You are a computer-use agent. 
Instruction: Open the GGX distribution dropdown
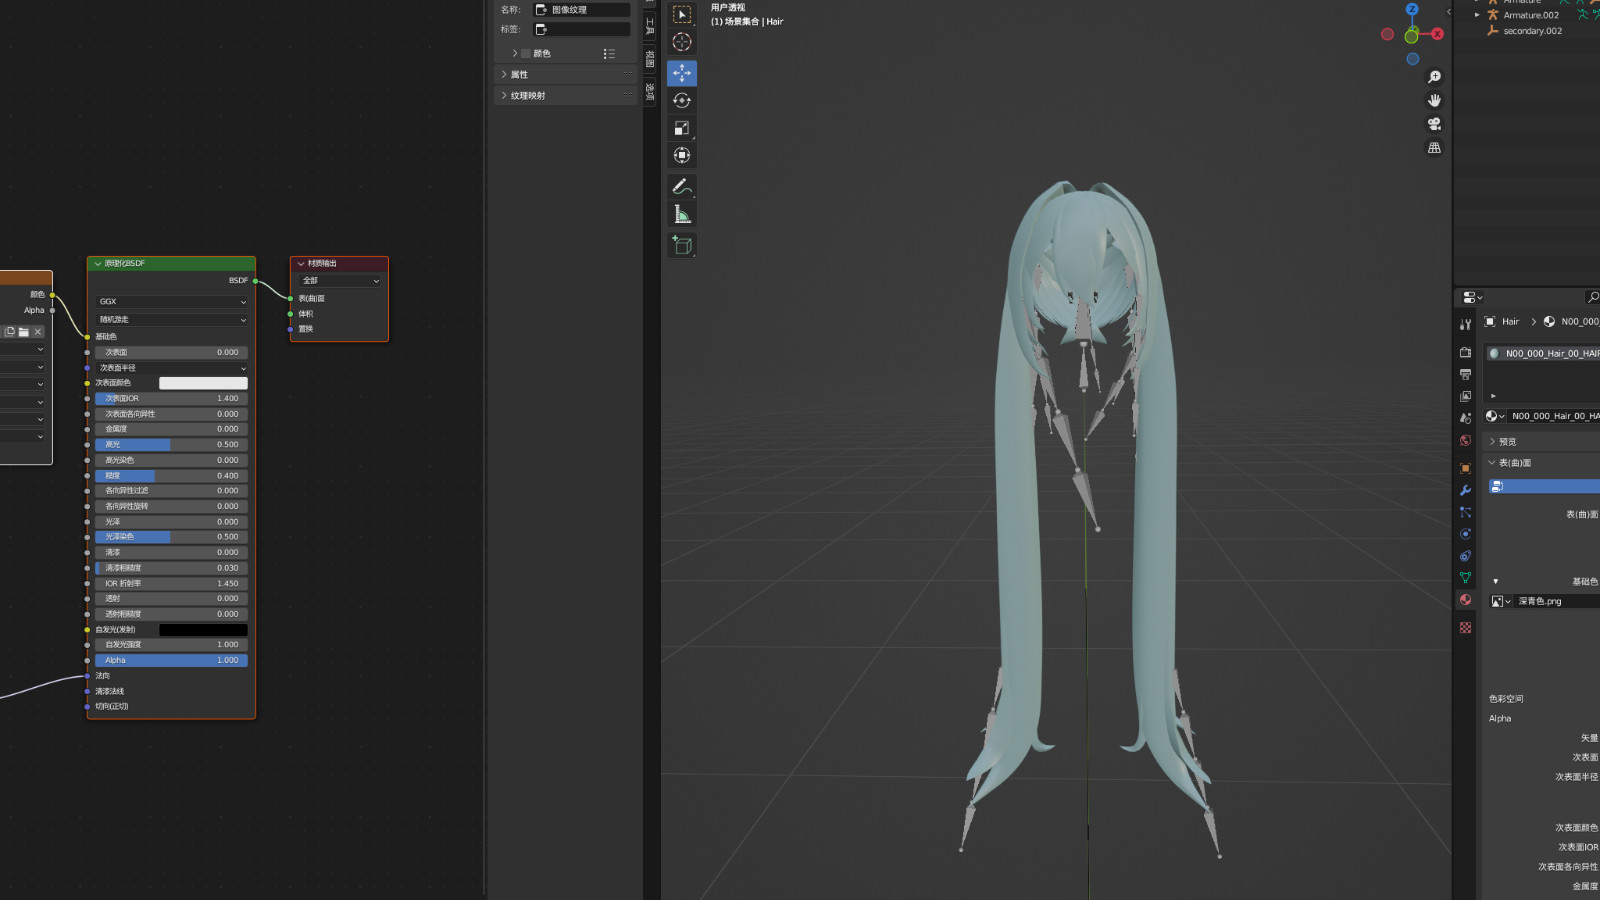(x=171, y=301)
